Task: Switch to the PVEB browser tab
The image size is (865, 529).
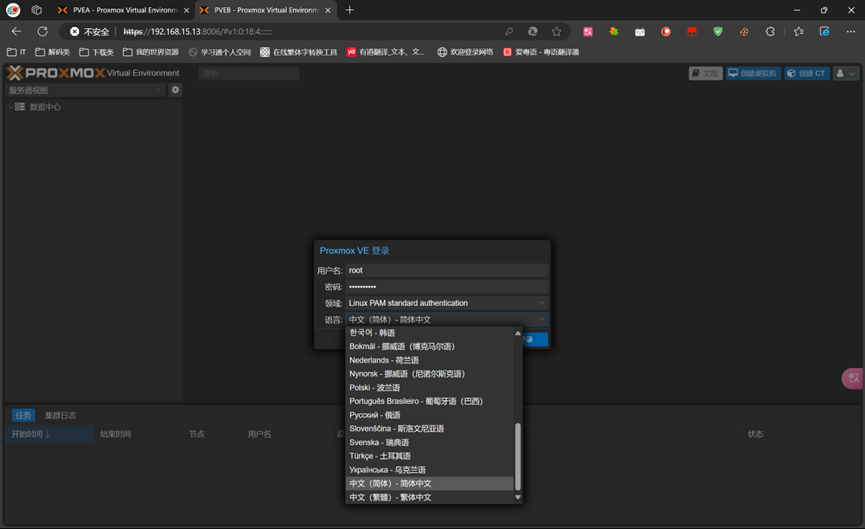Action: [x=265, y=10]
